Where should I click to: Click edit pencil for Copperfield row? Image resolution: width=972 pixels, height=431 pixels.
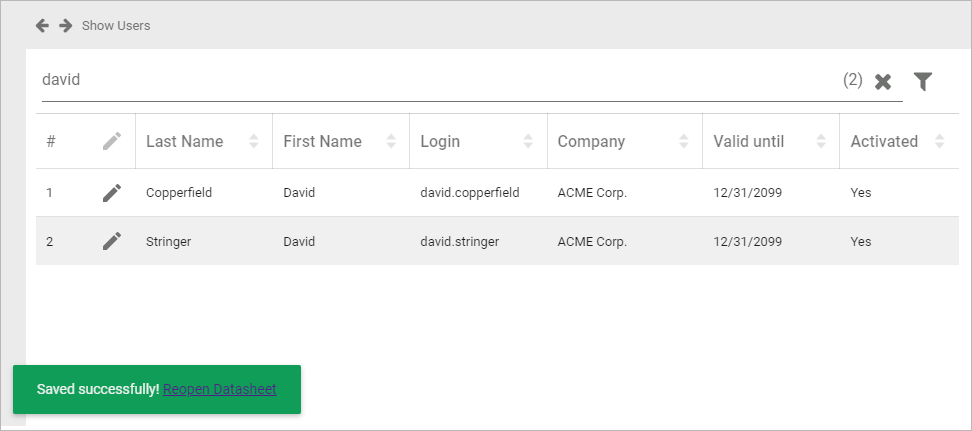pyautogui.click(x=112, y=193)
